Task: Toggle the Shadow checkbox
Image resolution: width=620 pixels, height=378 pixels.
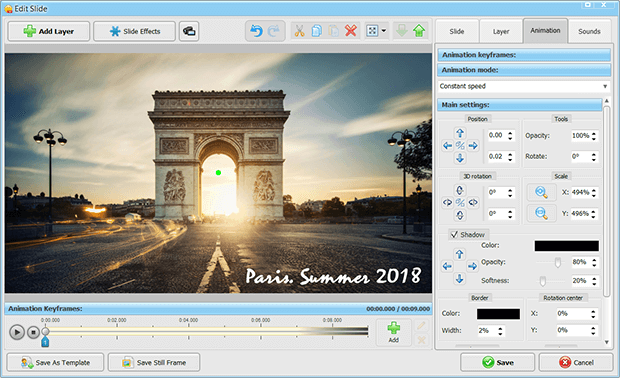Action: (454, 234)
